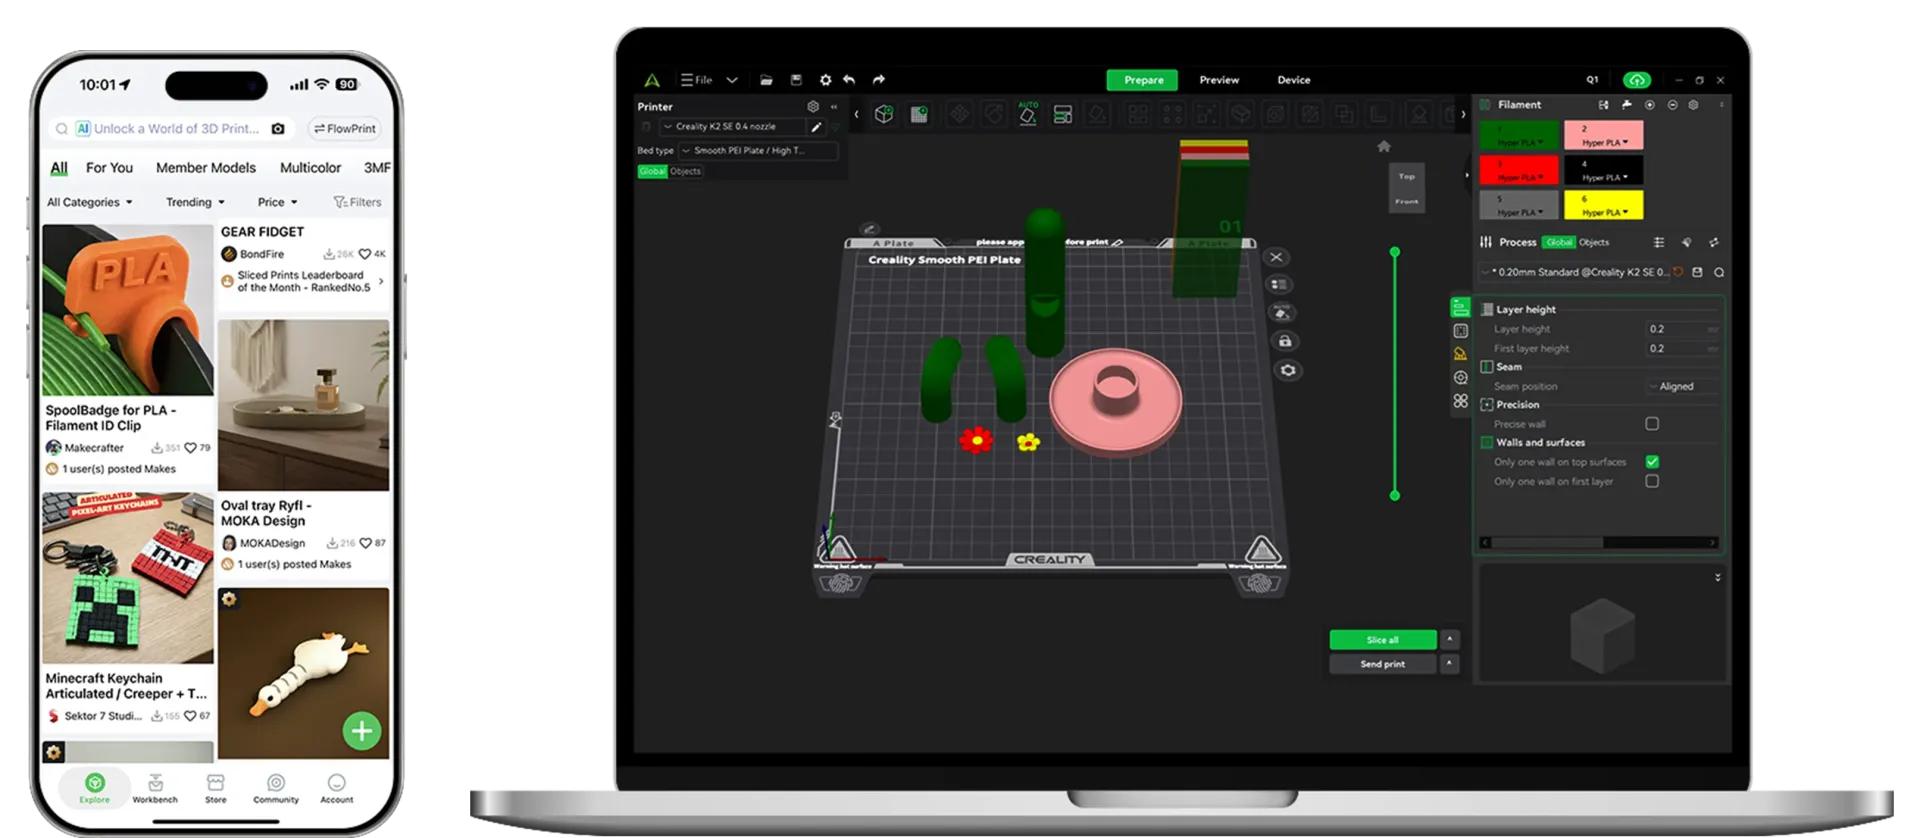Tap the green plus floating button on phone
The image size is (1920, 838).
362,731
